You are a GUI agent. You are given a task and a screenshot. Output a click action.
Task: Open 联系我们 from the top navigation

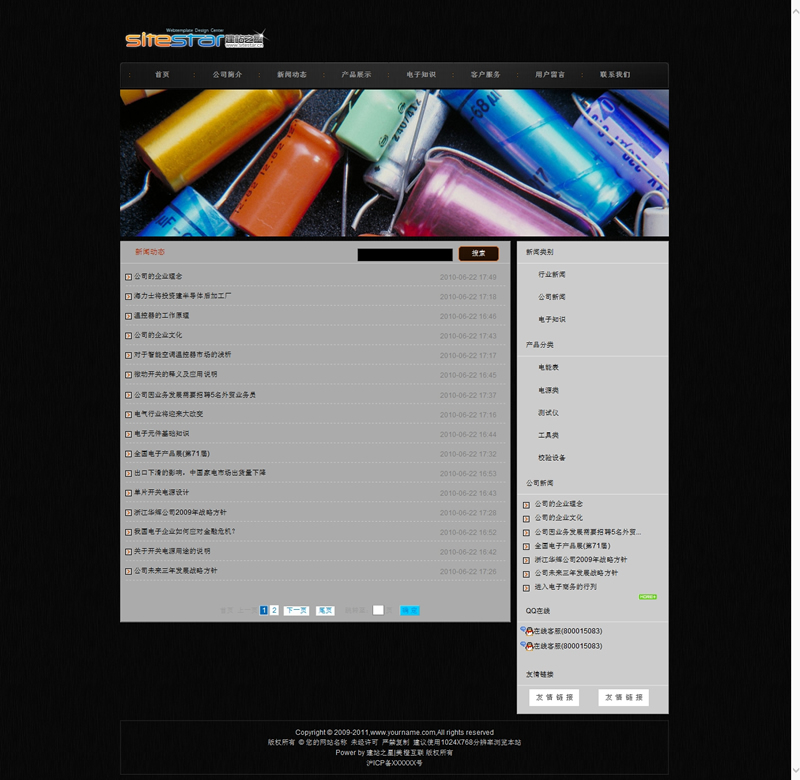[615, 75]
